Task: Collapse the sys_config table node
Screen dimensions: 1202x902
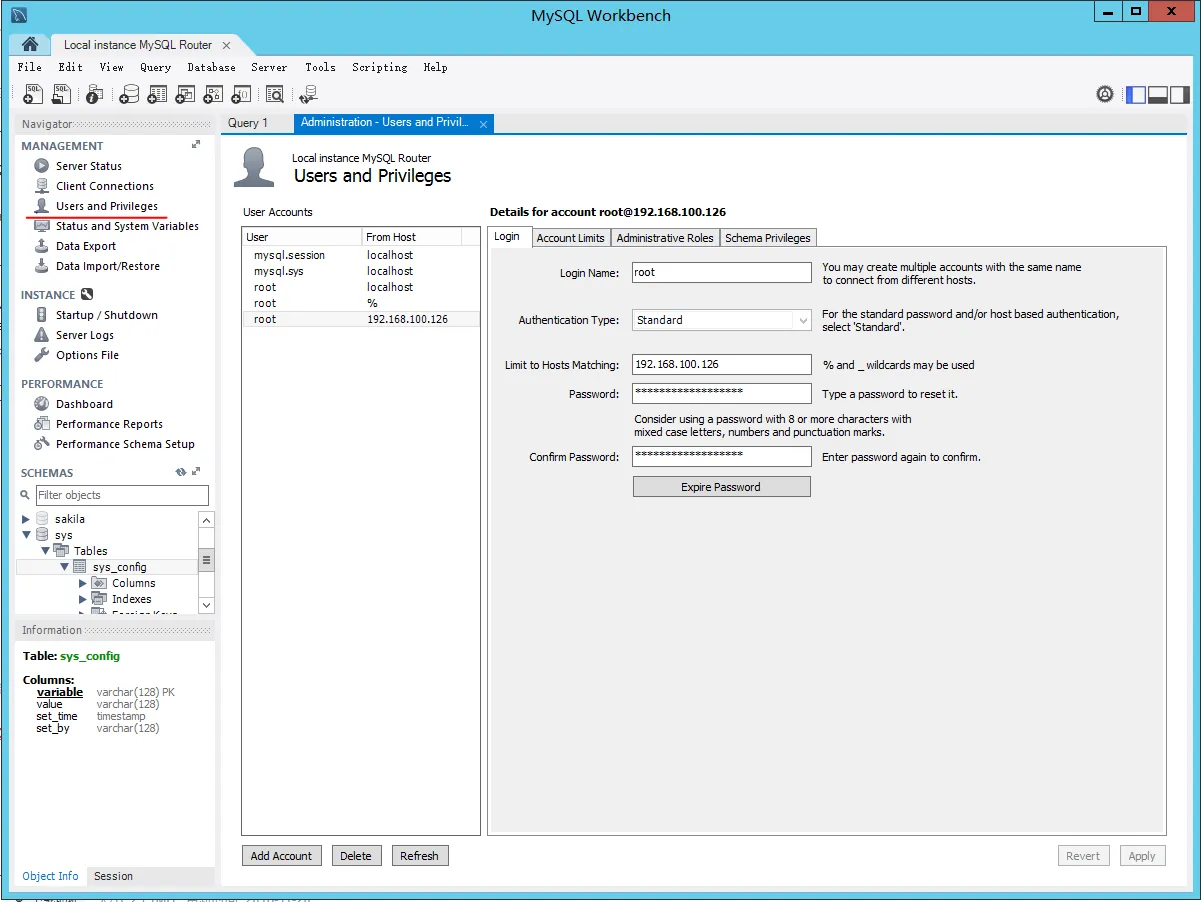Action: tap(64, 567)
